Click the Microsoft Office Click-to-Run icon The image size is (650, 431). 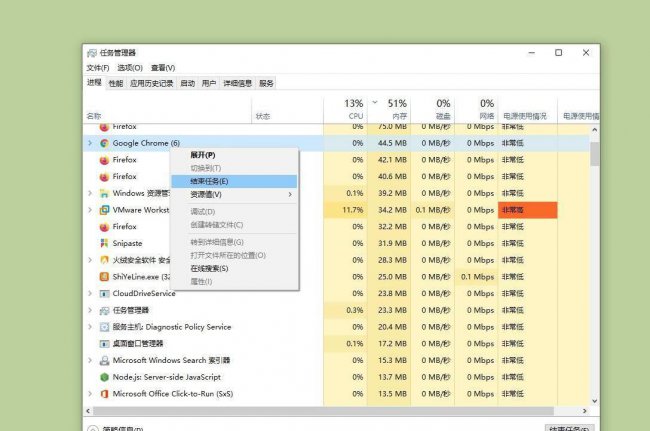104,394
